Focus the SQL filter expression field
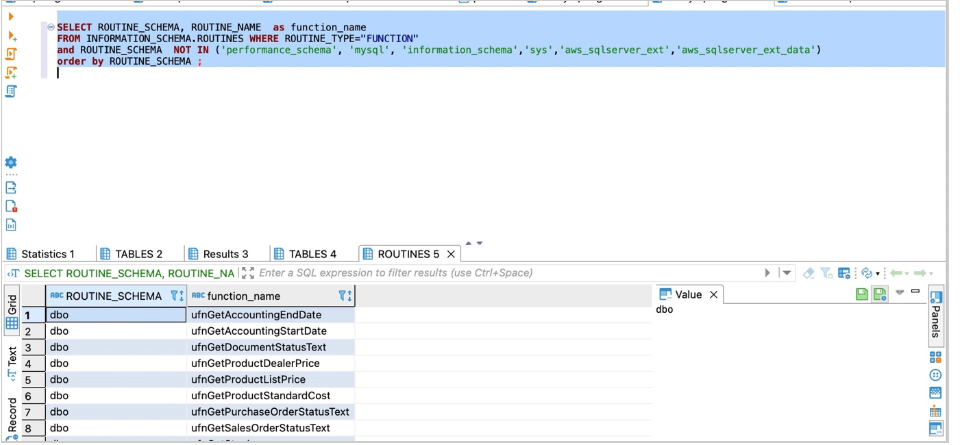The height and width of the screenshot is (445, 960). point(508,273)
